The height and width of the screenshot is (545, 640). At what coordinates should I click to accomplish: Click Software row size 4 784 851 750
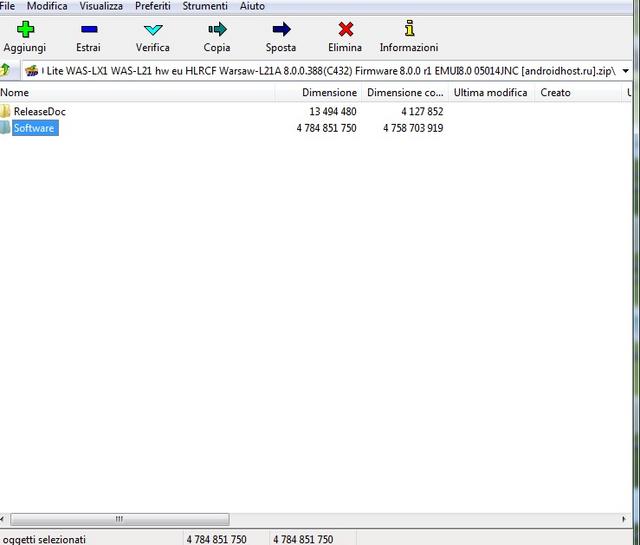point(327,128)
